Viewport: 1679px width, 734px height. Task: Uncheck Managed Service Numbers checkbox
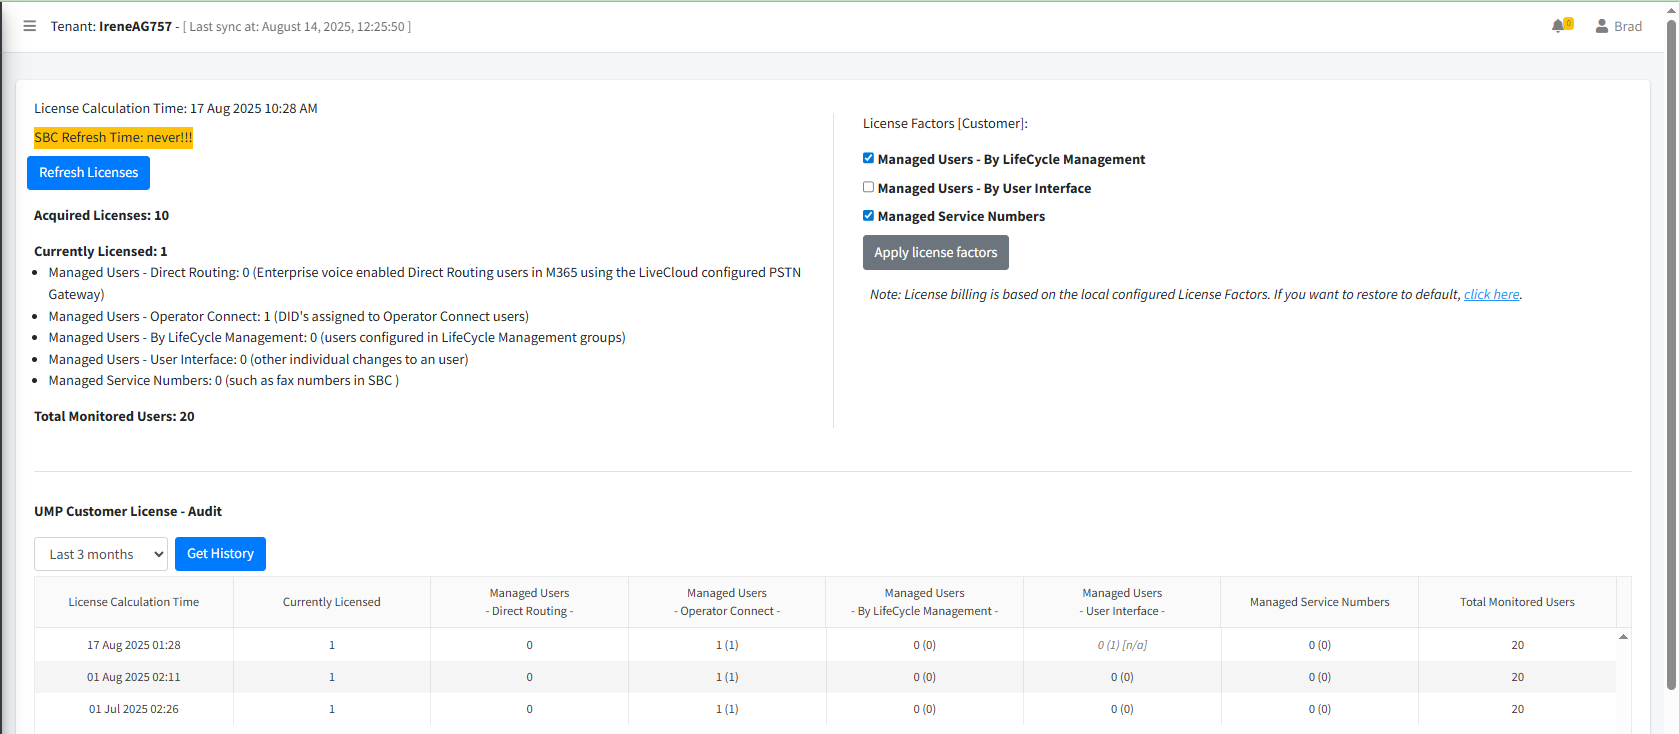(x=868, y=215)
